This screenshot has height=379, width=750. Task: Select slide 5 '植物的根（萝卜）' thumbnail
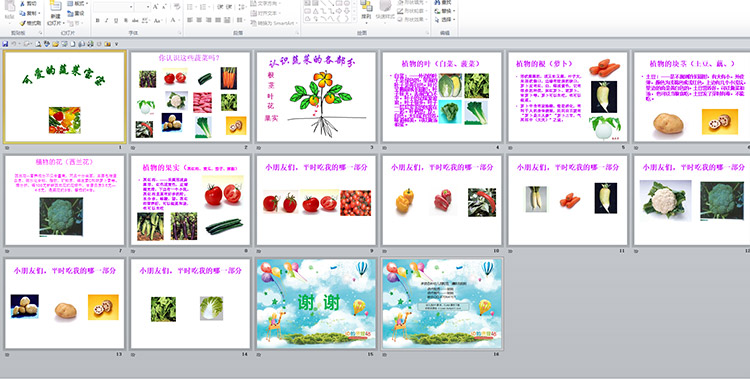568,97
